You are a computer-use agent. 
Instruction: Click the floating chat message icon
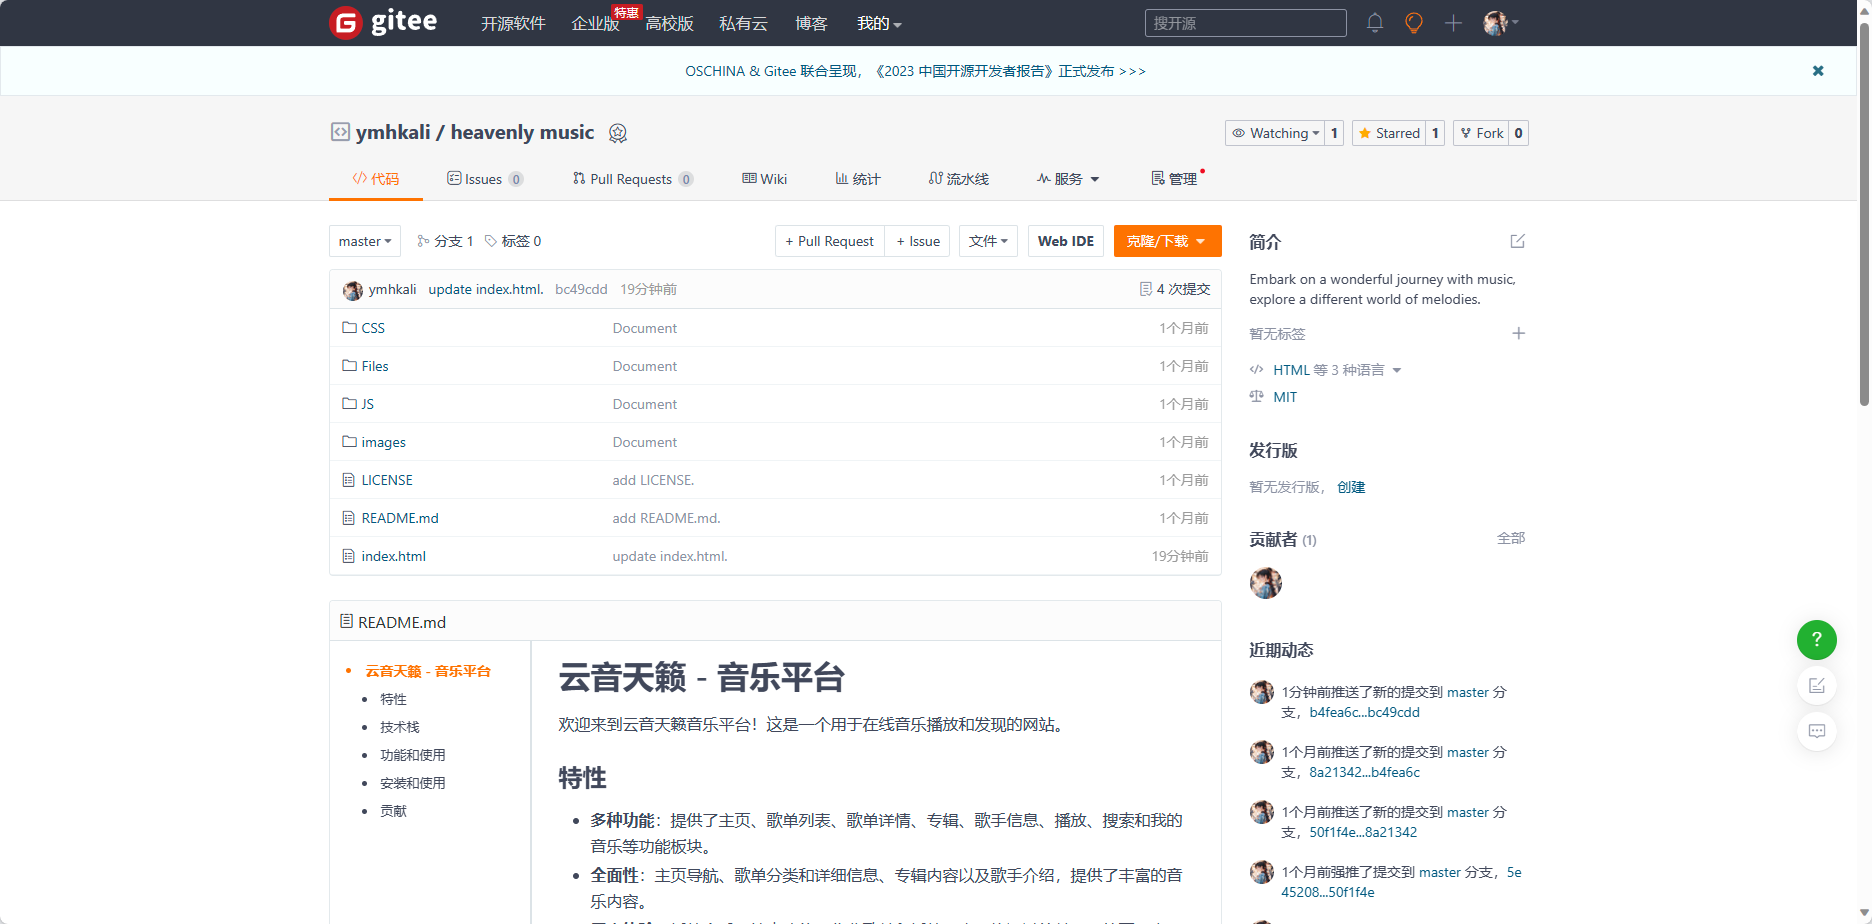(x=1817, y=731)
